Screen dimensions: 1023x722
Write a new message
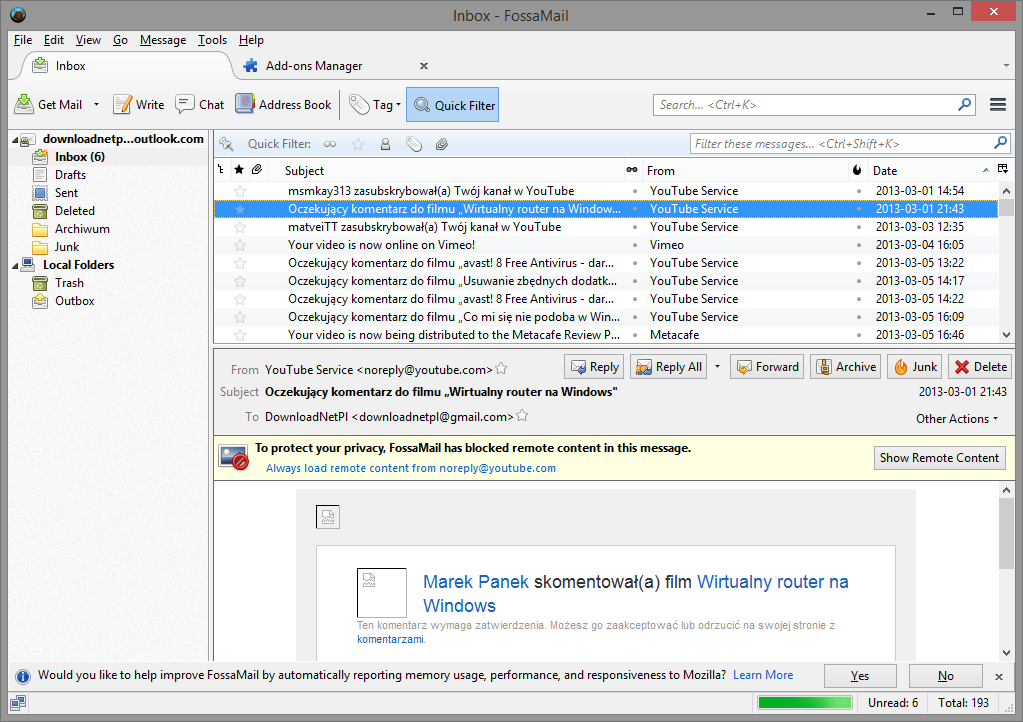(x=138, y=105)
